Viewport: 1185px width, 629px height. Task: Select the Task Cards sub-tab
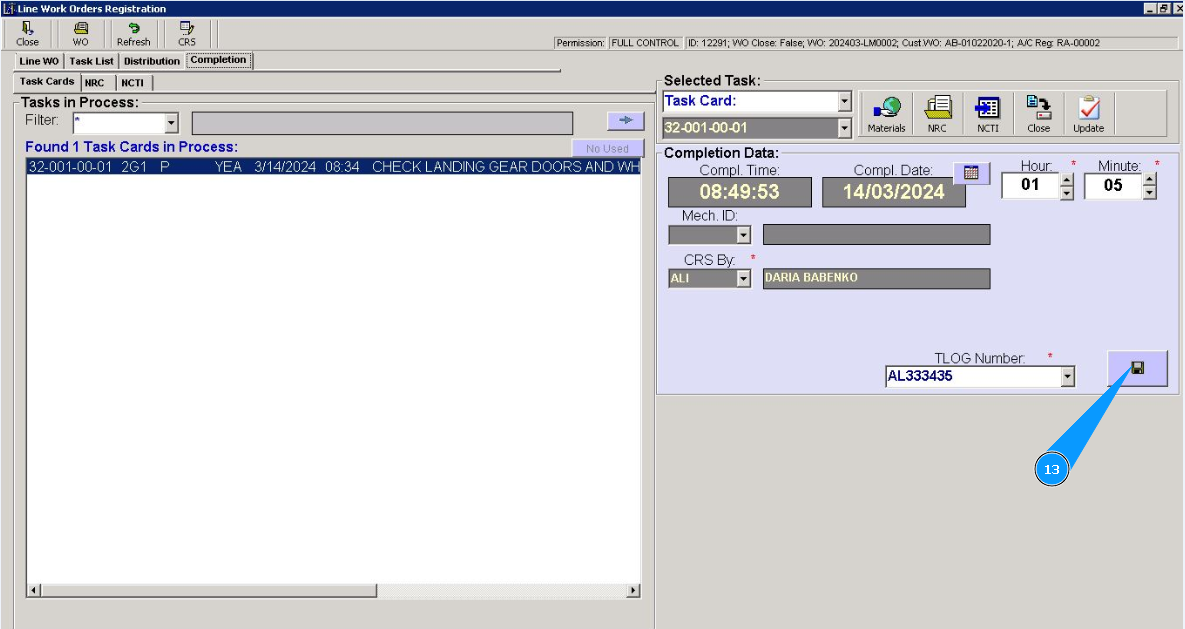47,82
